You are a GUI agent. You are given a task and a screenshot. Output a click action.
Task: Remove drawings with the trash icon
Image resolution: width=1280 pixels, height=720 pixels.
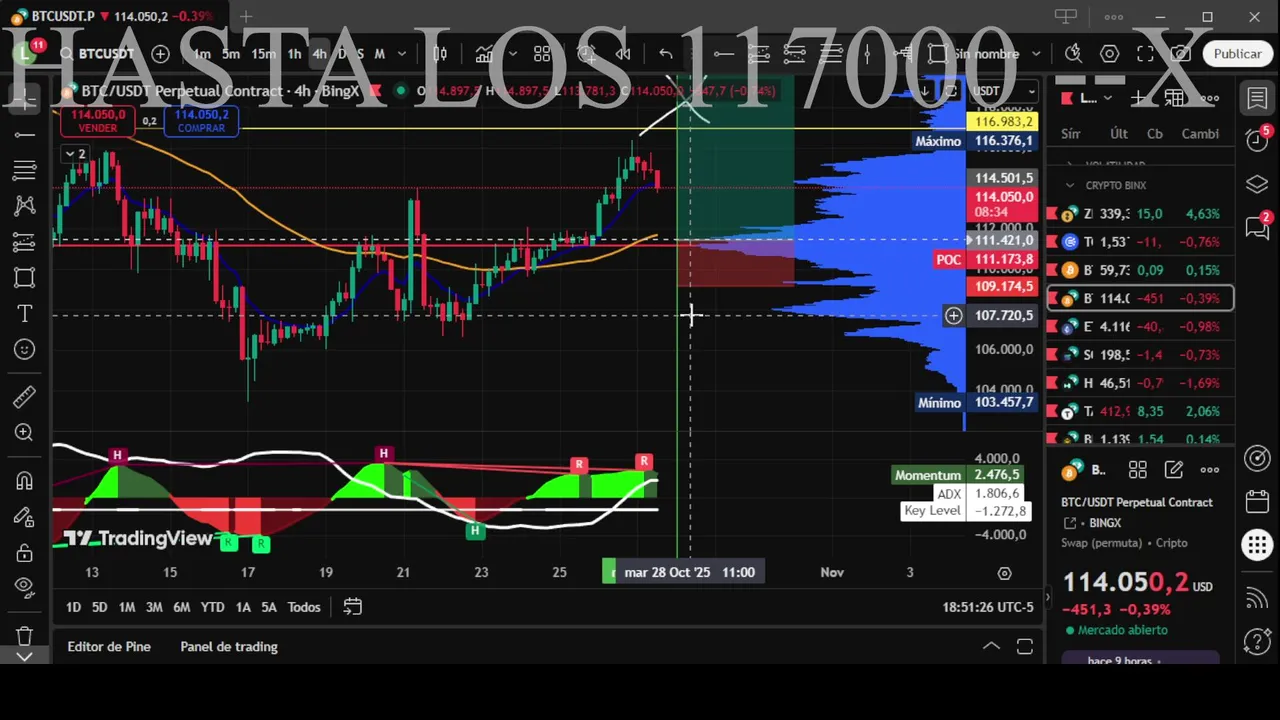click(25, 636)
